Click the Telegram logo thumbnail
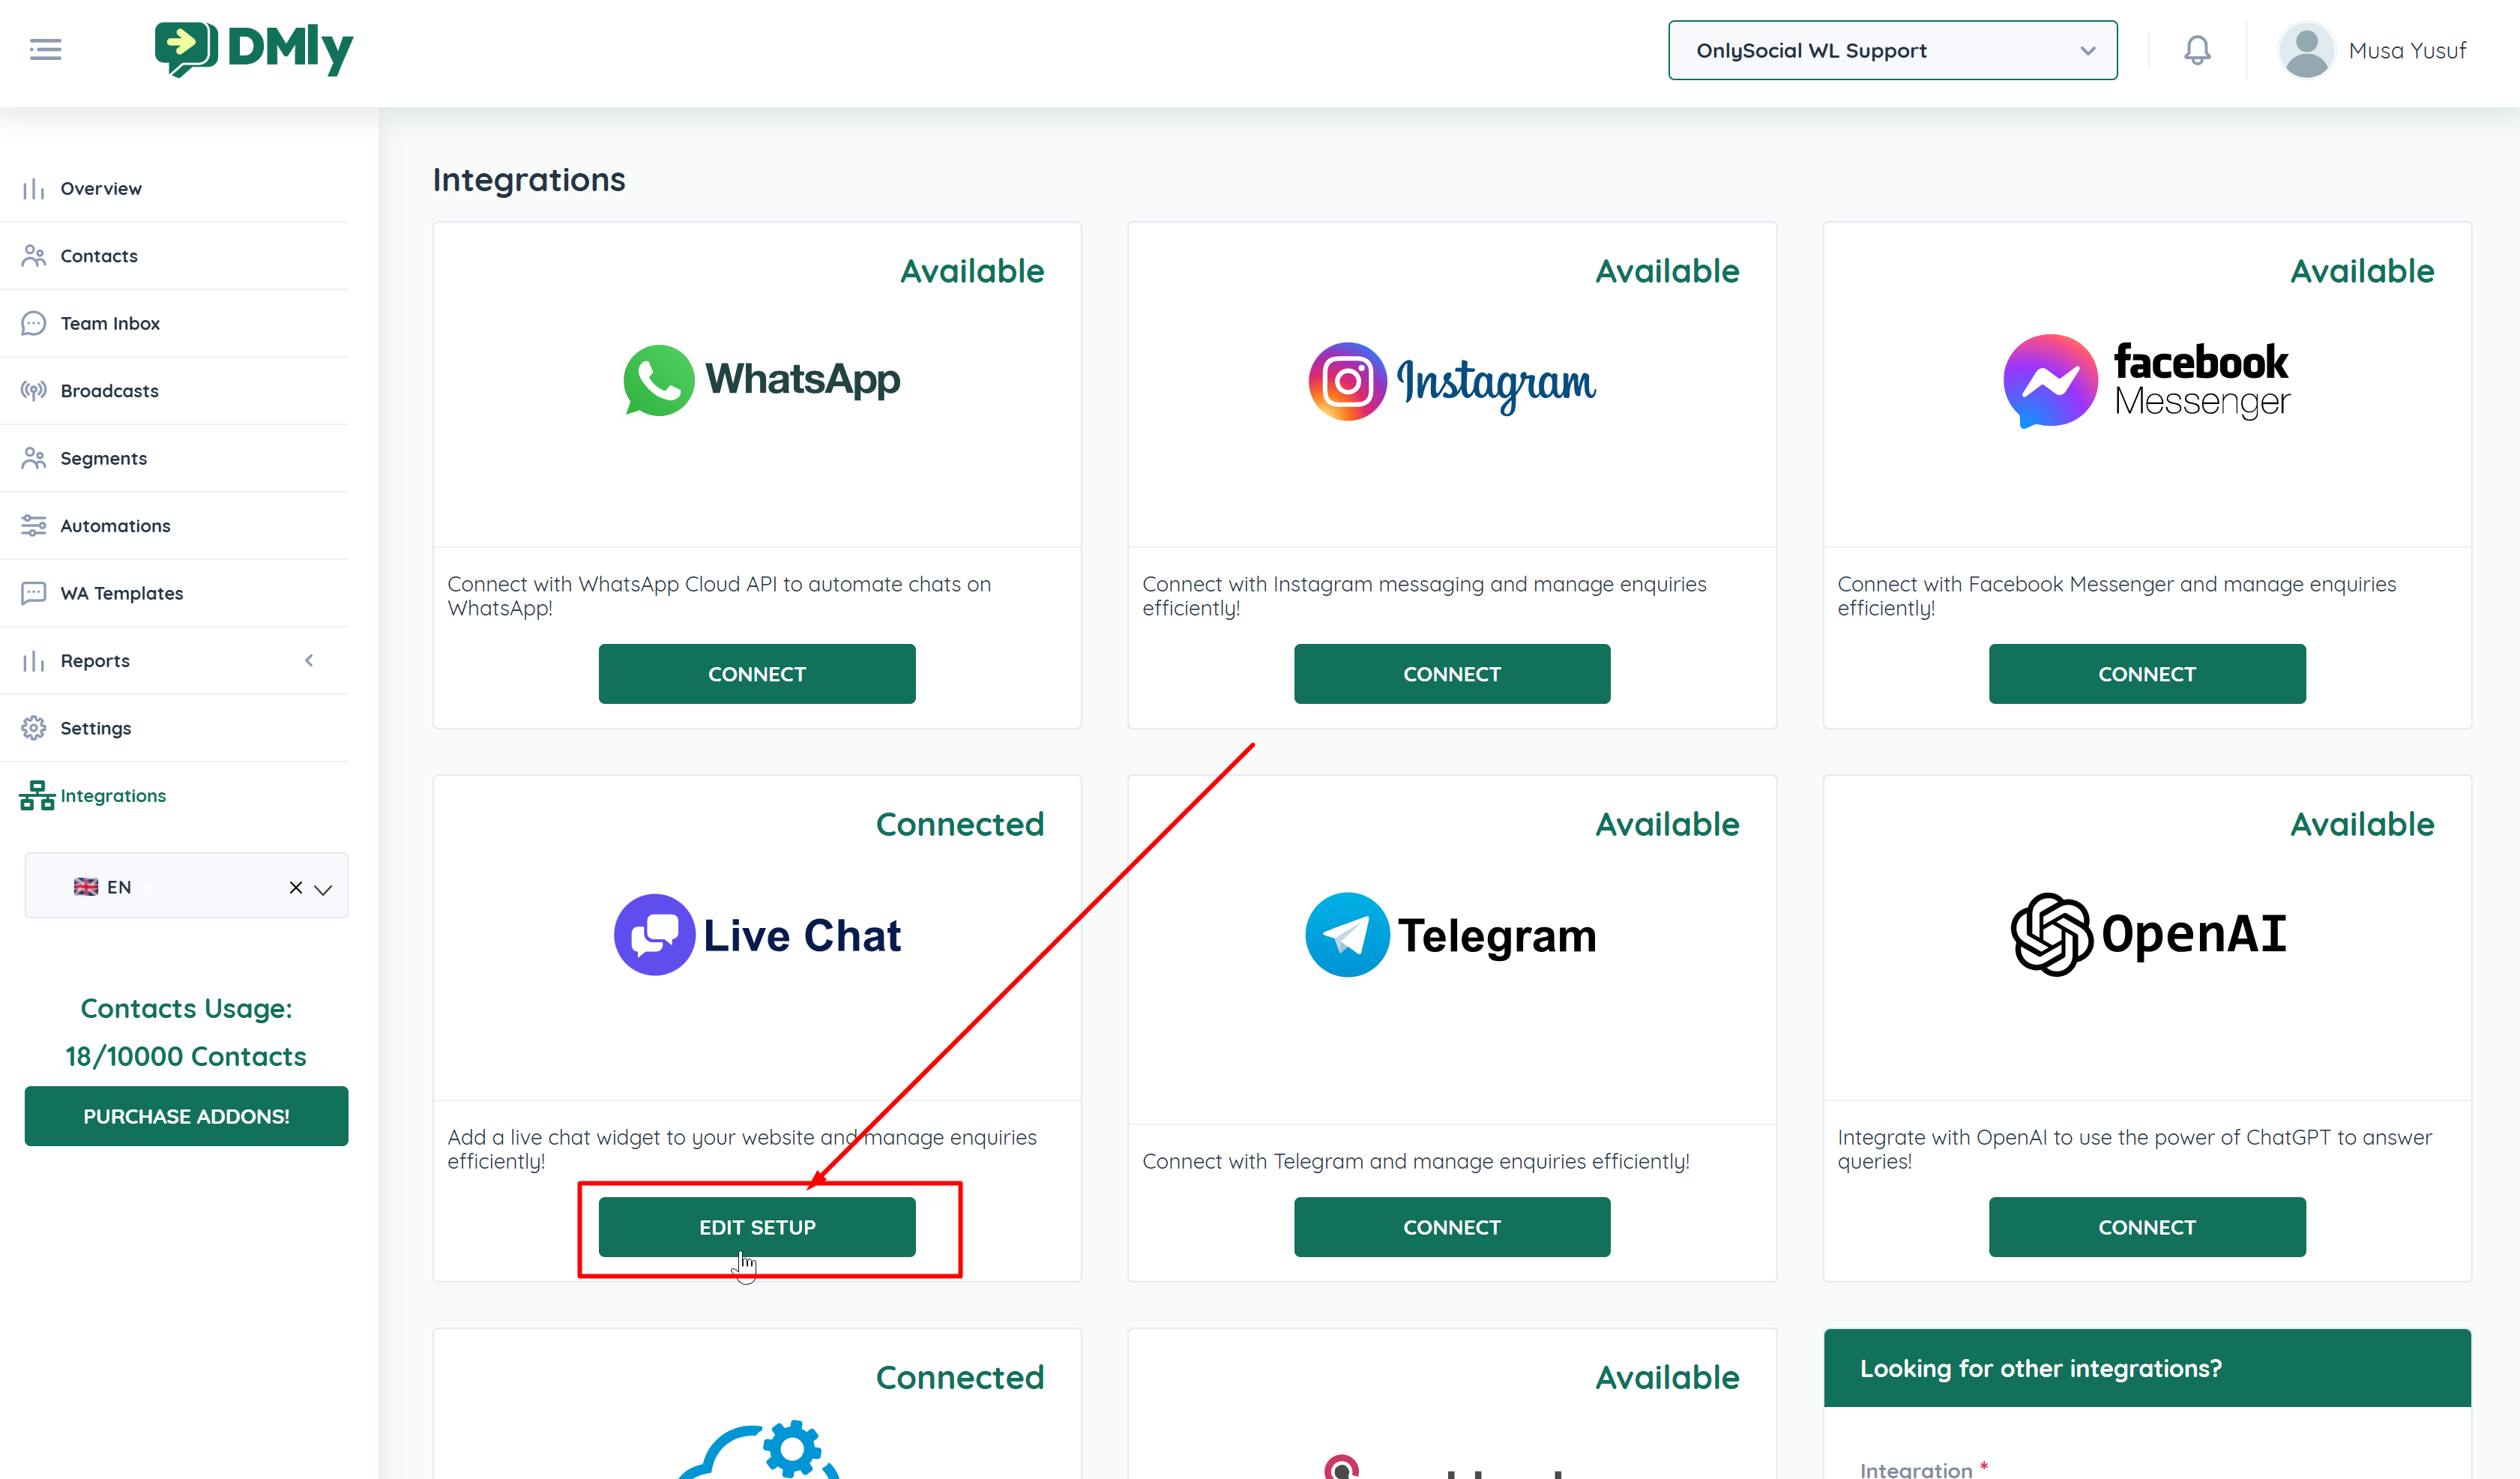This screenshot has height=1479, width=2520. click(x=1451, y=935)
